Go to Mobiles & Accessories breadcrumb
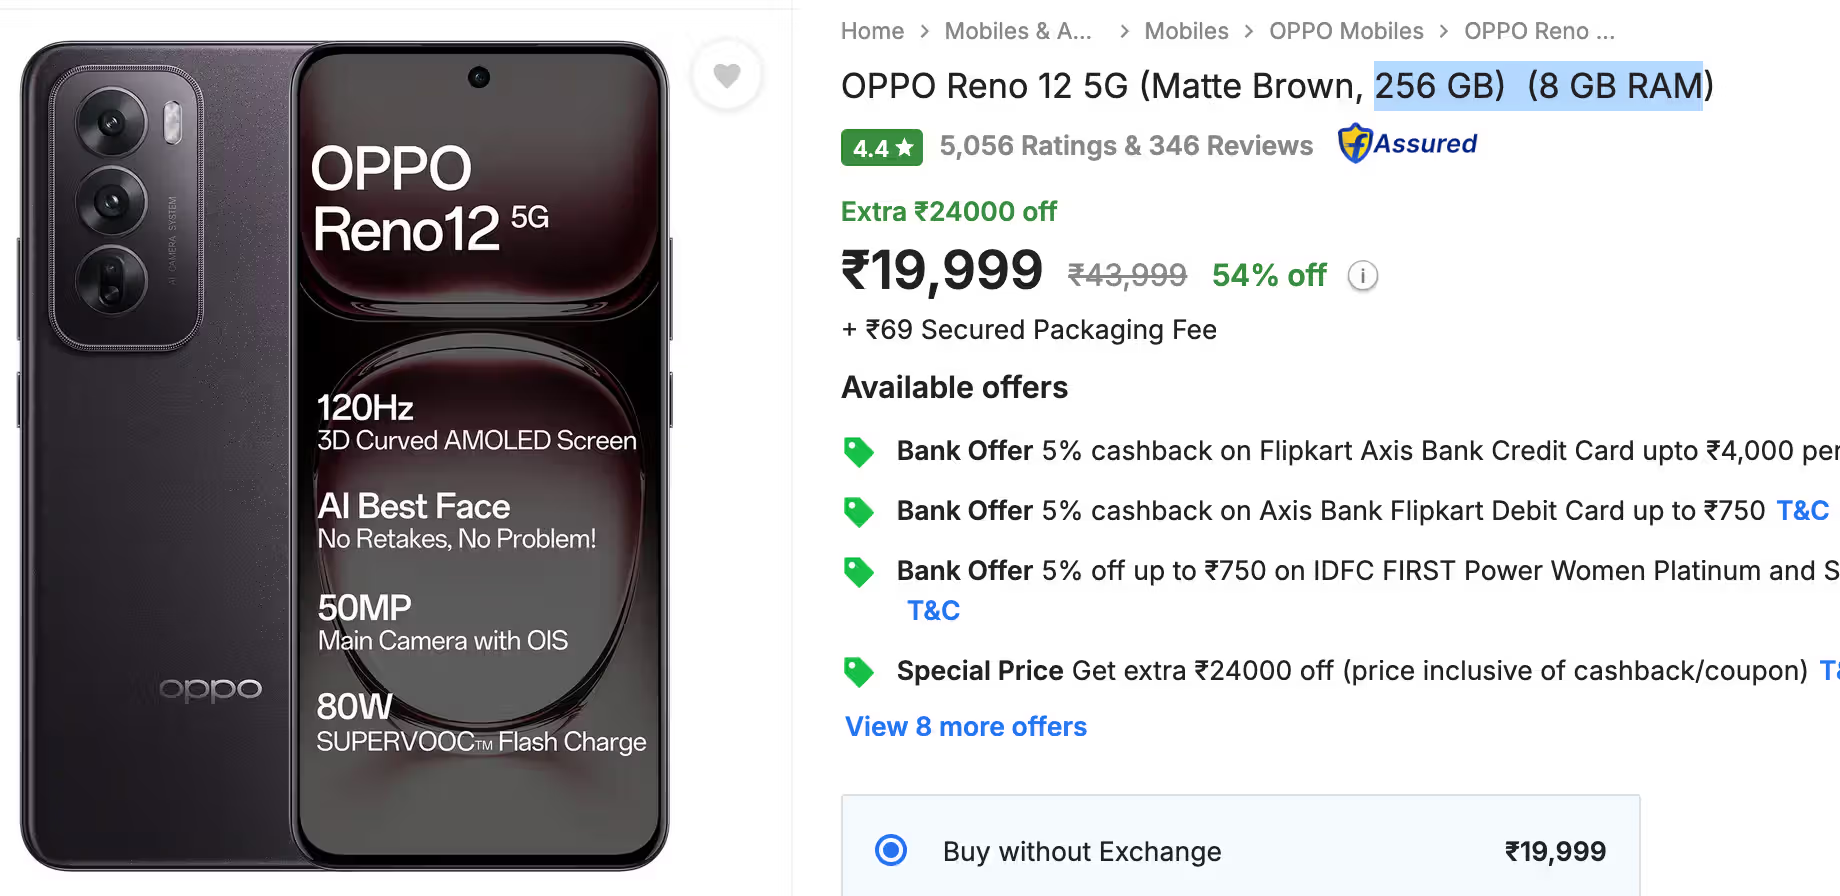This screenshot has width=1840, height=896. [1017, 31]
